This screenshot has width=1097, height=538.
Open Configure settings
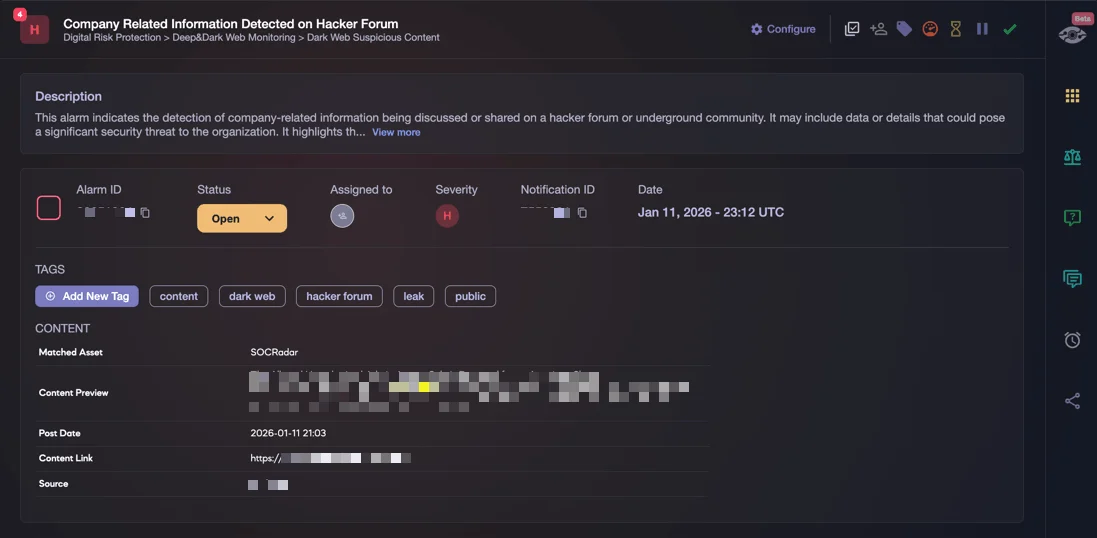783,29
